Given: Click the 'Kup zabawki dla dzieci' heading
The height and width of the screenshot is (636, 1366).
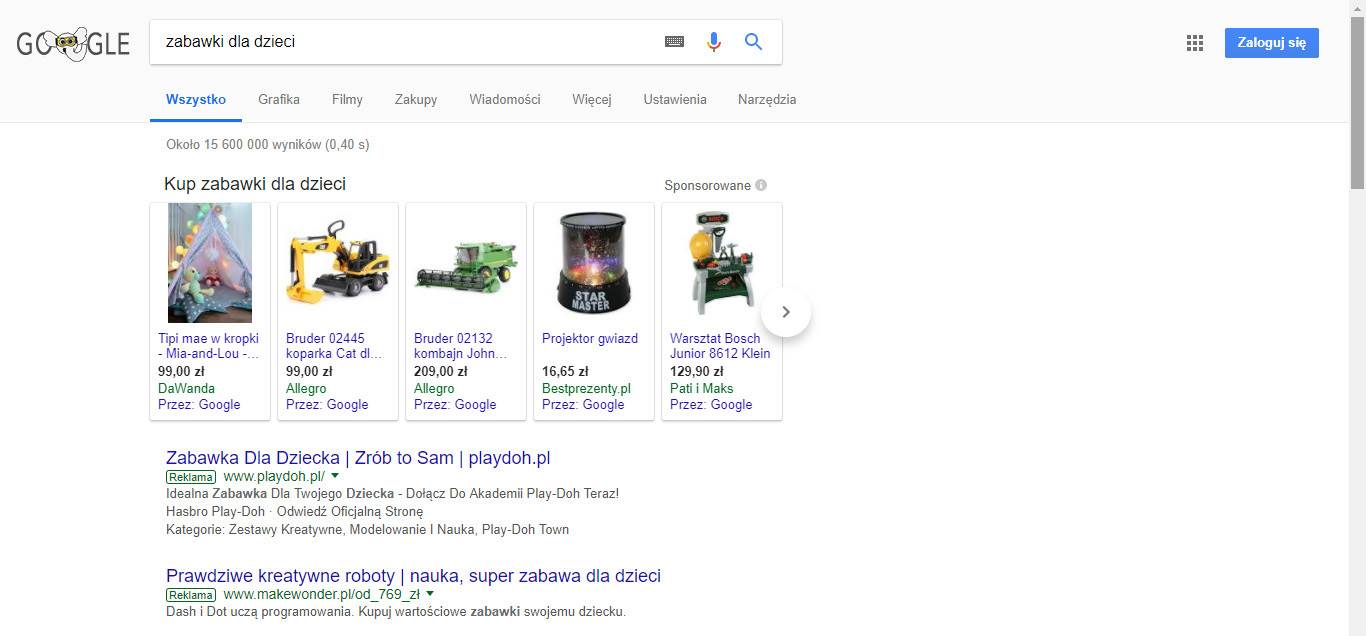Looking at the screenshot, I should point(255,184).
